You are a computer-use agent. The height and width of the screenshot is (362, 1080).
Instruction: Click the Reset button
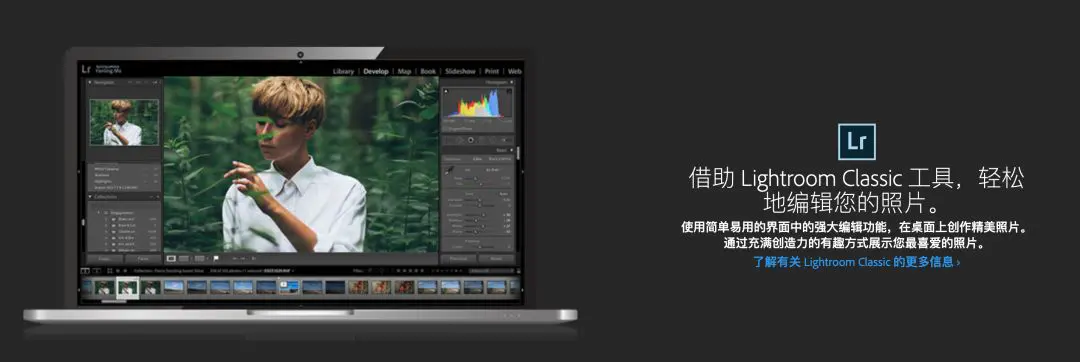(x=496, y=259)
